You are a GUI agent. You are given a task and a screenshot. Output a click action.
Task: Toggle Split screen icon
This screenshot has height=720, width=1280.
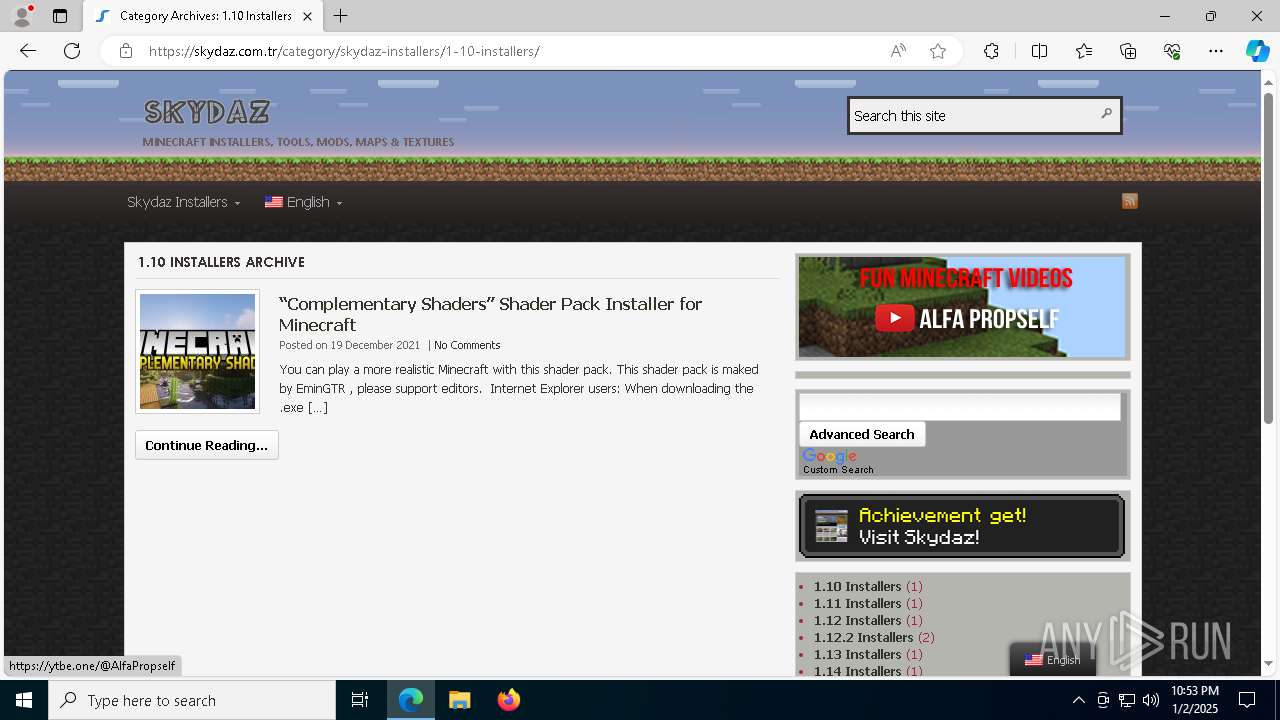point(1039,51)
